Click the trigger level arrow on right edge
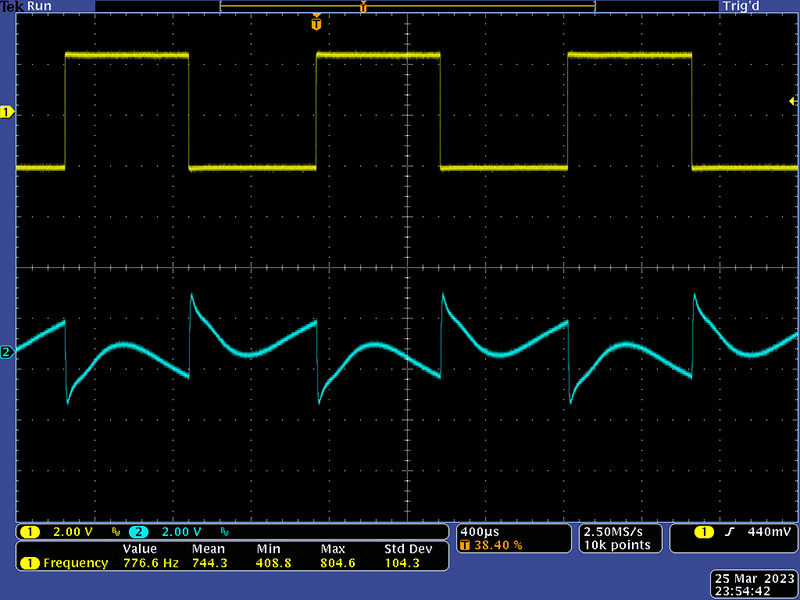Image resolution: width=800 pixels, height=600 pixels. coord(792,102)
